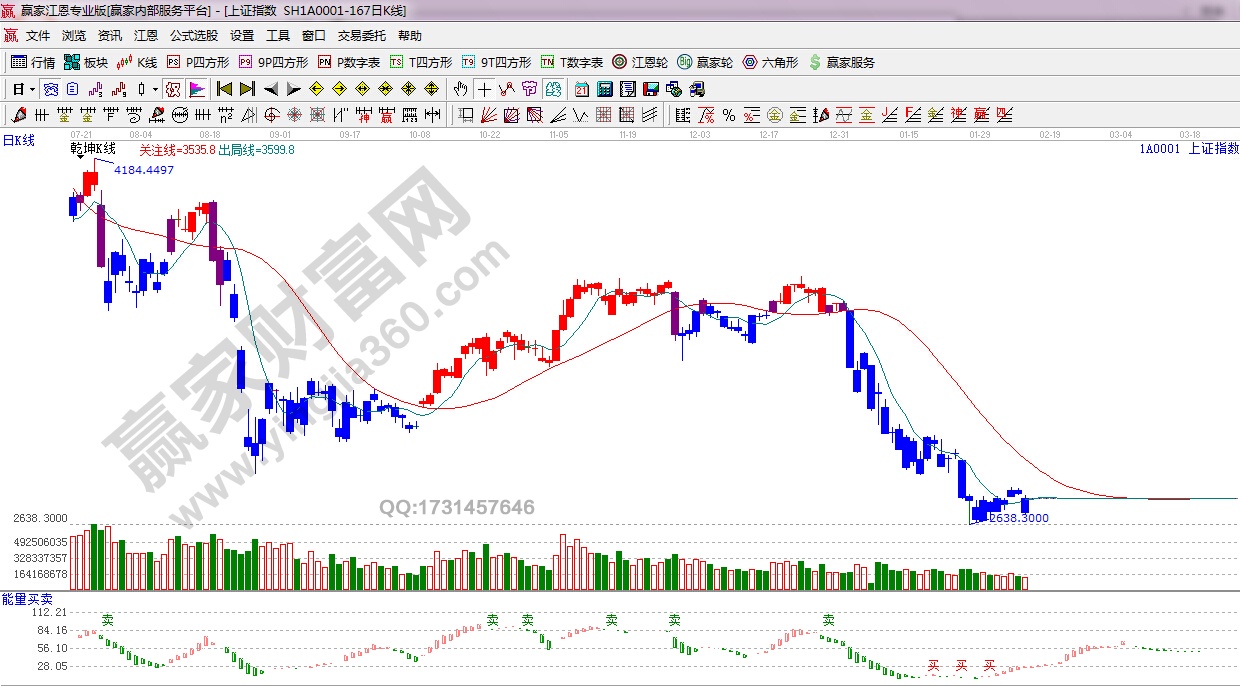Image resolution: width=1240 pixels, height=686 pixels.
Task: Open the 板块 sector panel
Action: click(x=86, y=62)
